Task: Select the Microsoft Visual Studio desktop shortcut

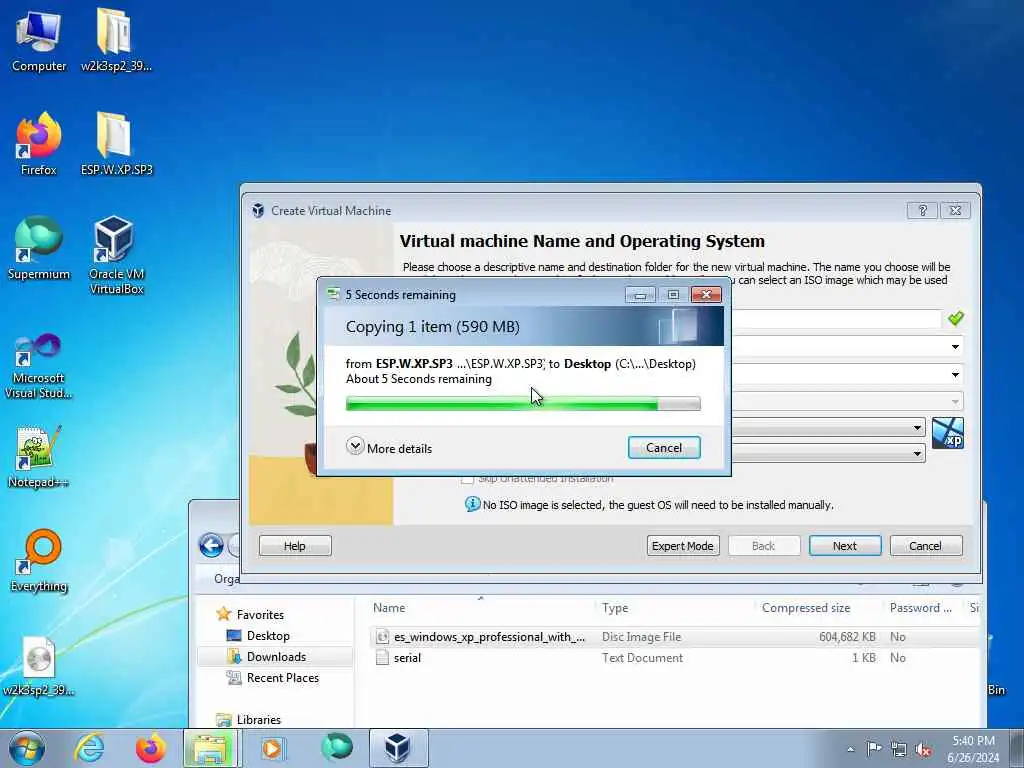Action: [x=39, y=366]
